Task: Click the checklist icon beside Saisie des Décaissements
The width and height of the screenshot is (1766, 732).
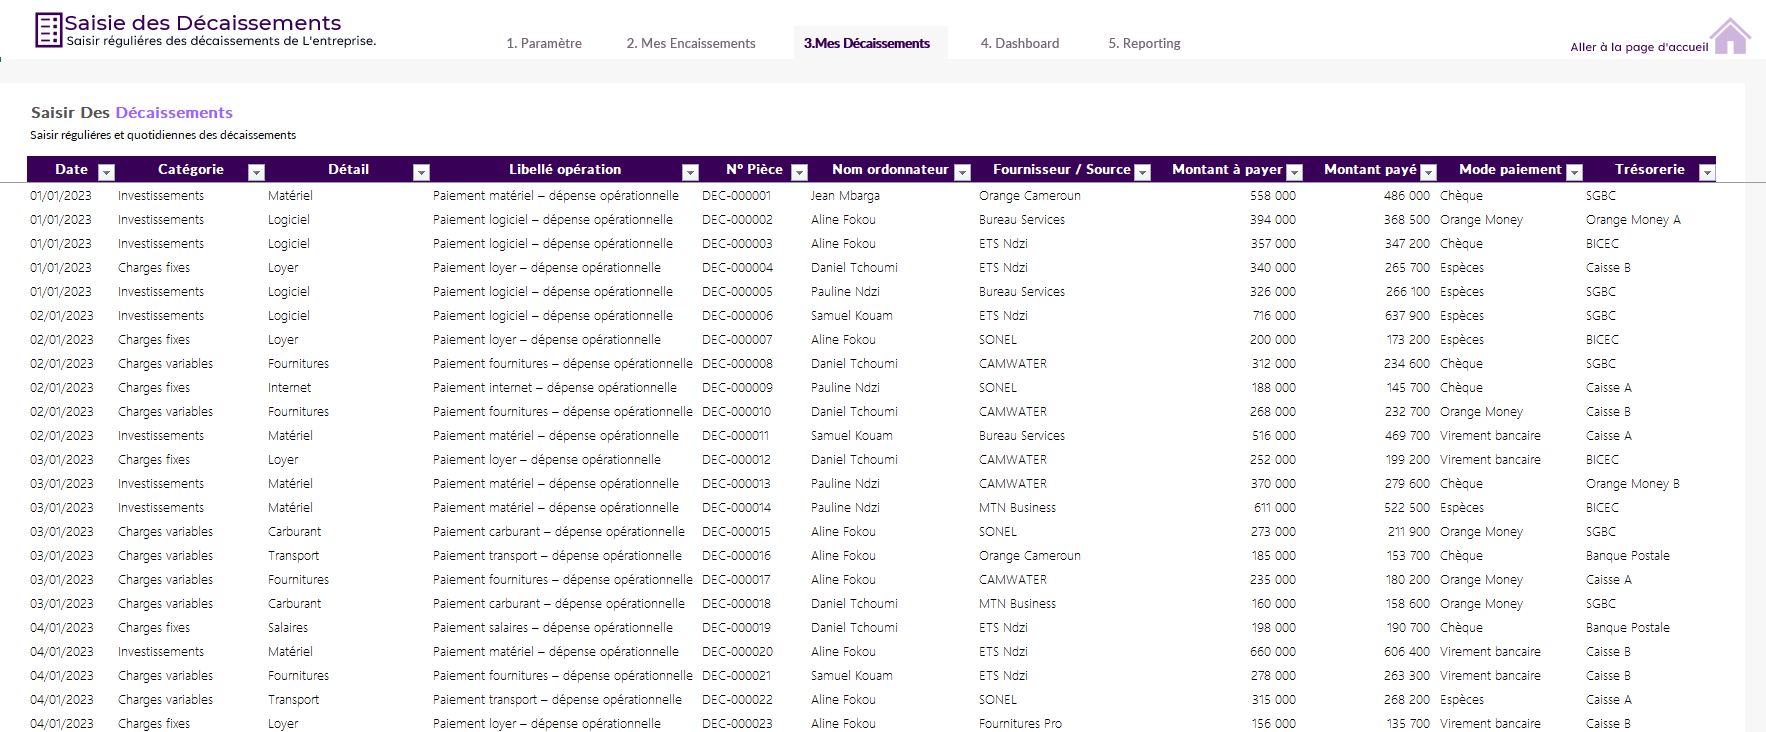Action: click(48, 29)
